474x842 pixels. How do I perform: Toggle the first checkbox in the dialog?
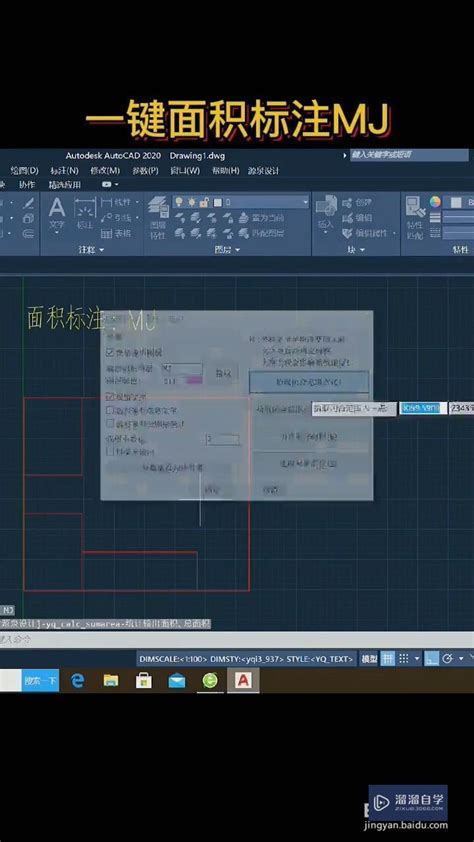(x=111, y=353)
